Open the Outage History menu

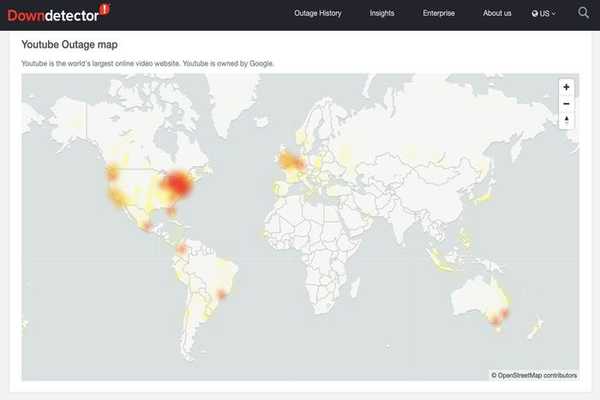[x=318, y=13]
